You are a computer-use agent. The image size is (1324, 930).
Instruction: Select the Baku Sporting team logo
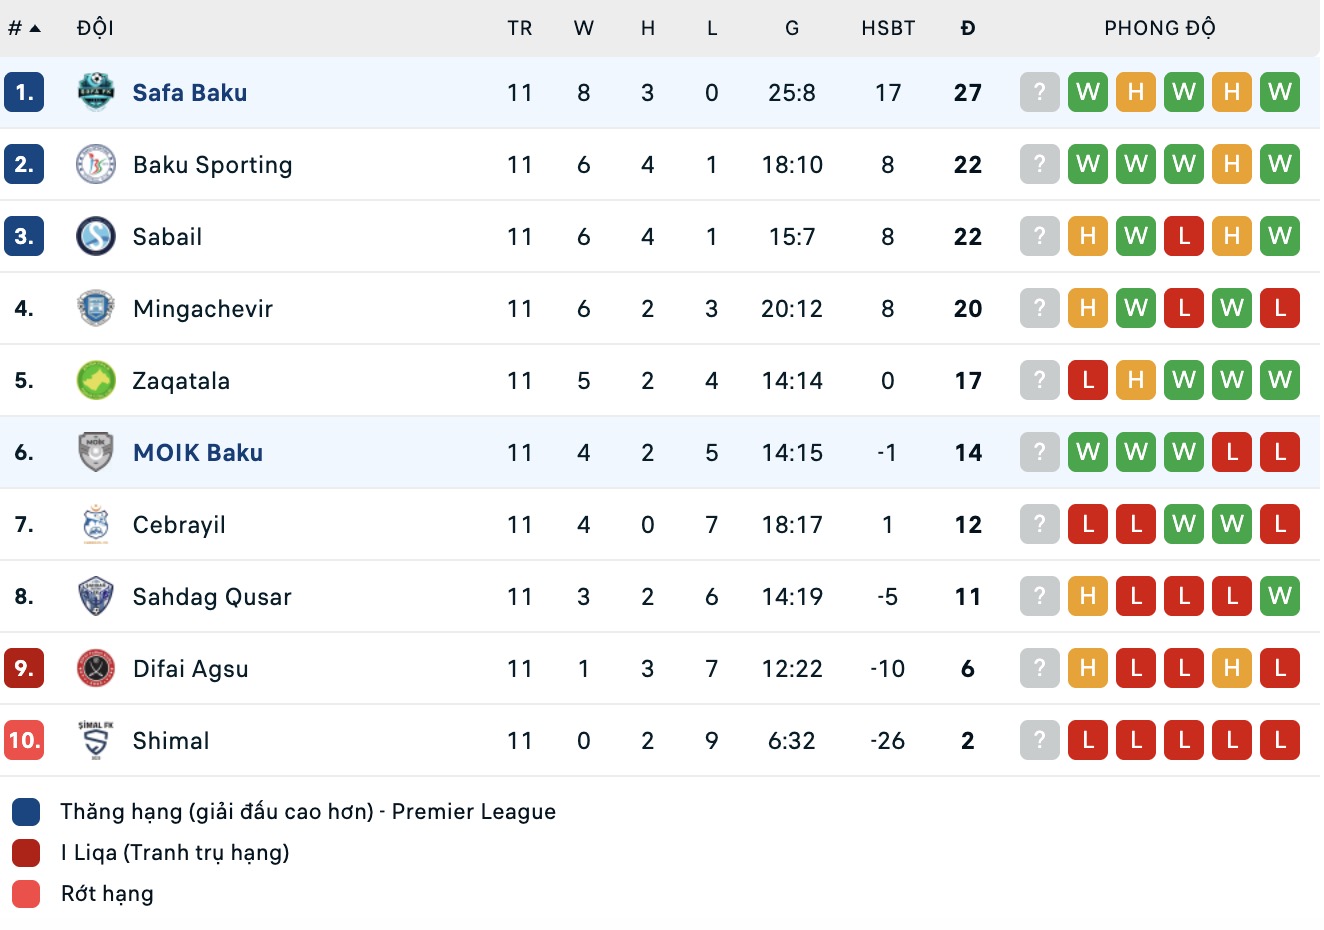[95, 164]
